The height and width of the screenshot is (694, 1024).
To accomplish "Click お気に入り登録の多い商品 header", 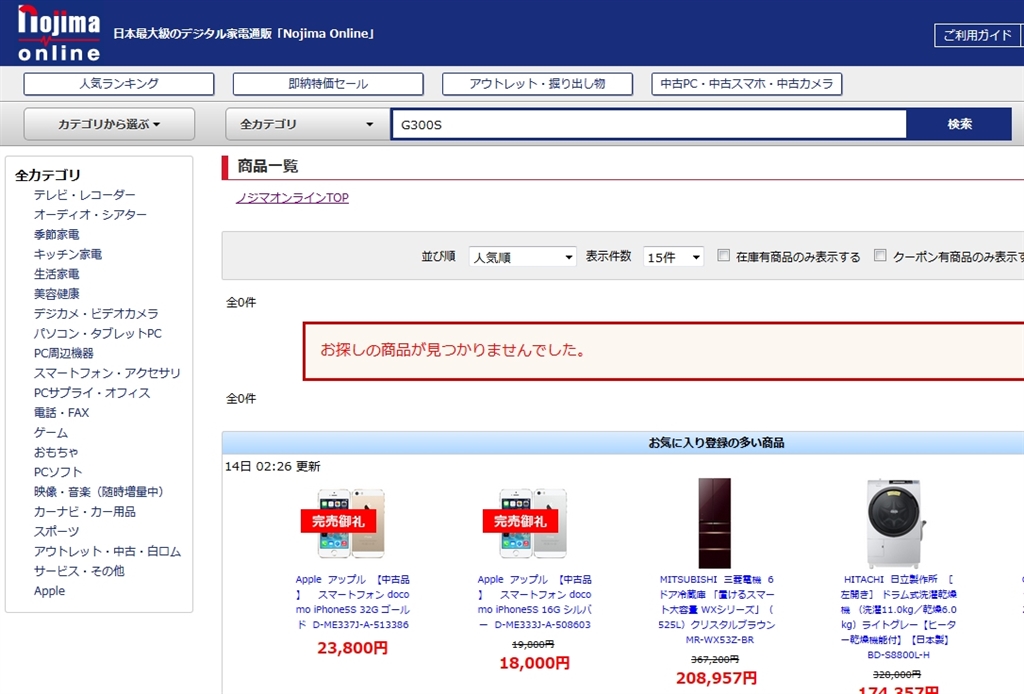I will point(716,443).
